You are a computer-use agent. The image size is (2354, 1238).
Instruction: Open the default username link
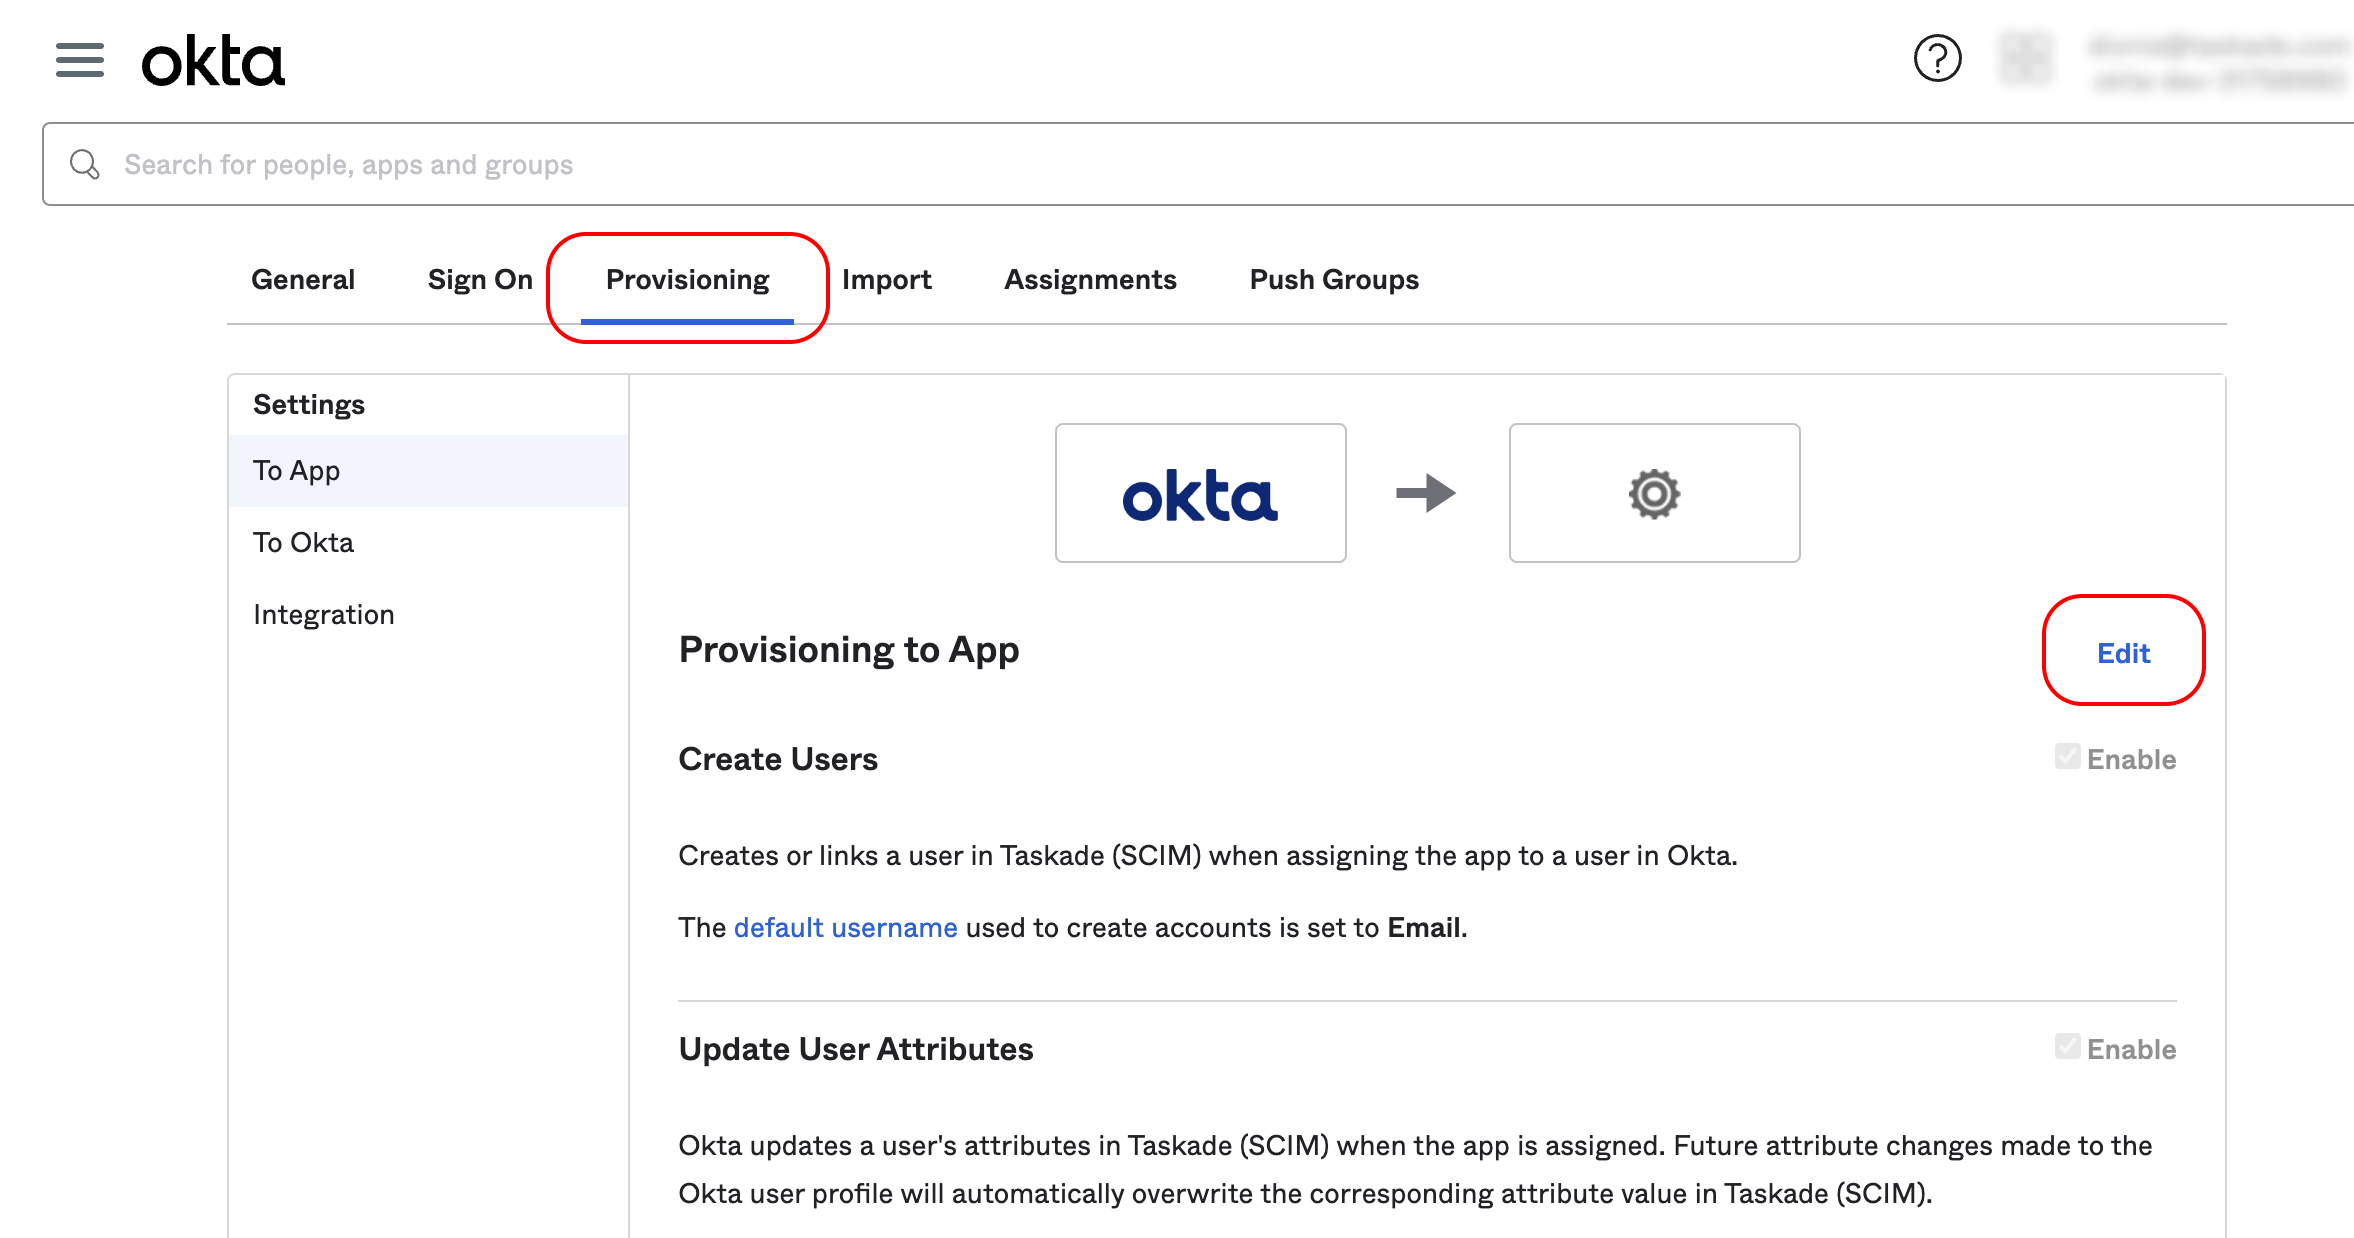[845, 928]
